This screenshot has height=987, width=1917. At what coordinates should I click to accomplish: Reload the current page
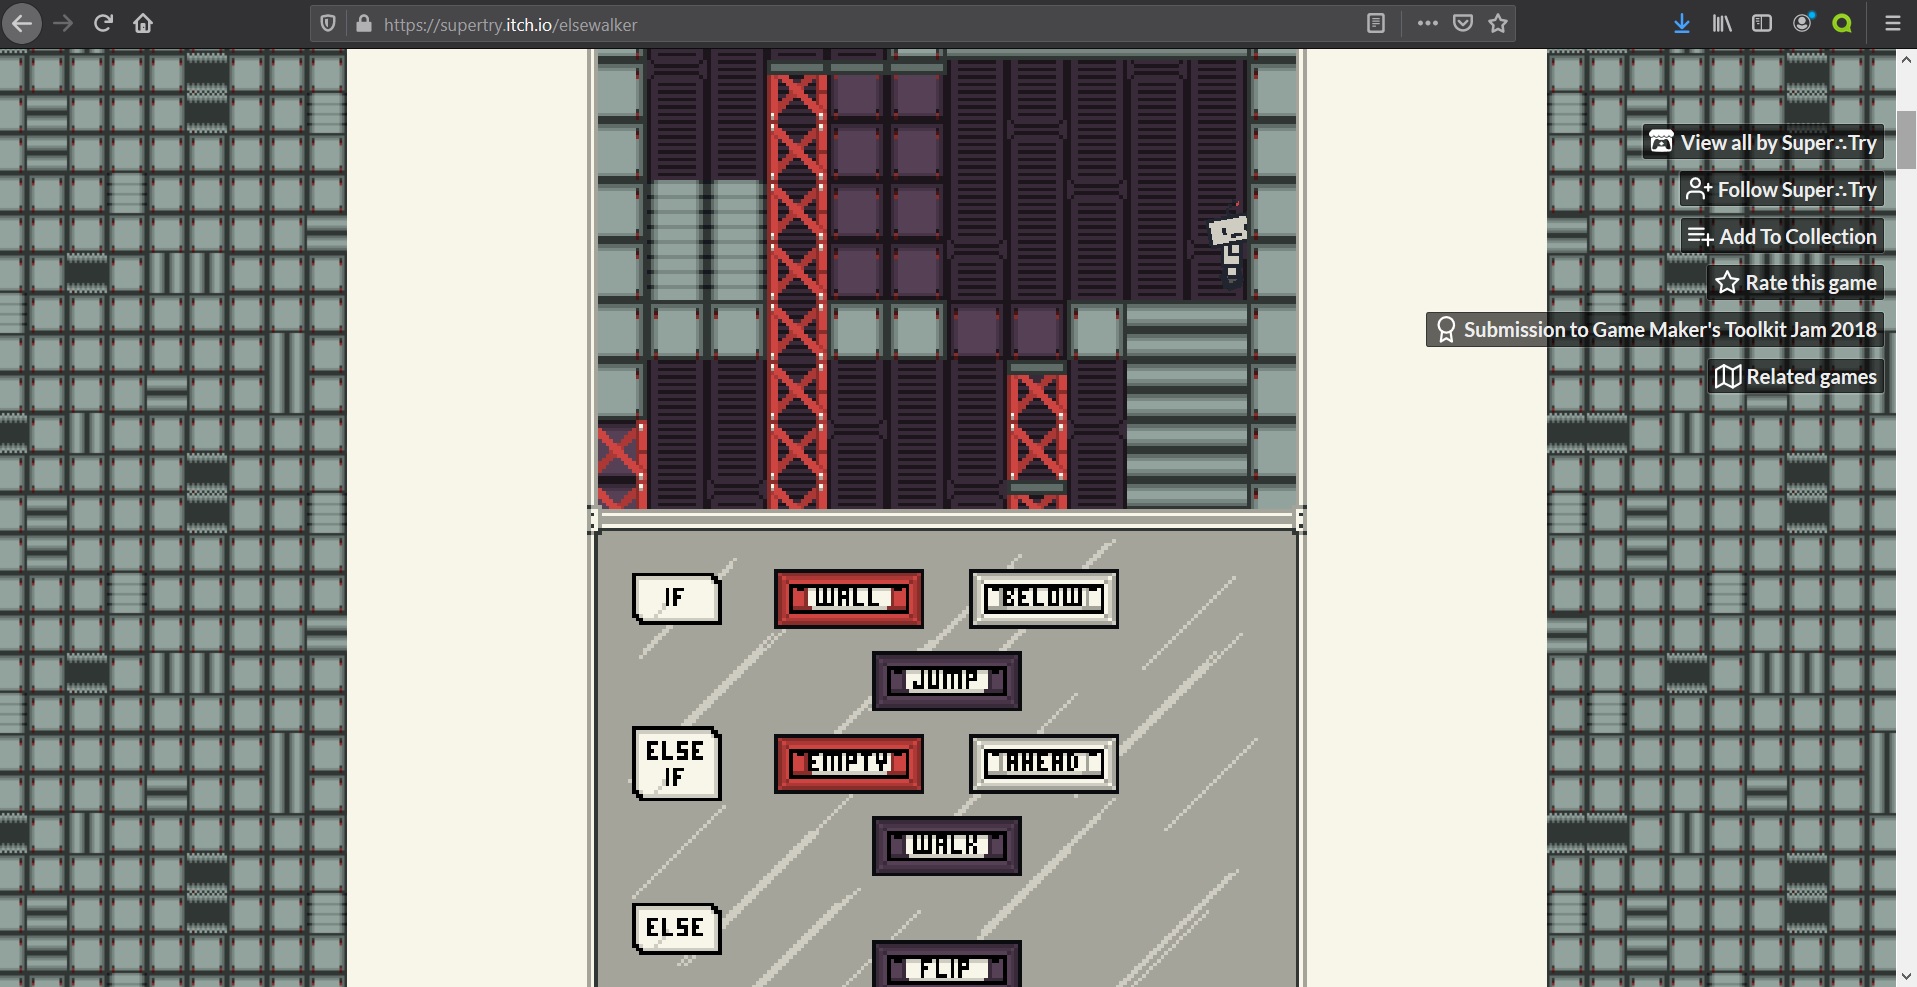coord(103,23)
